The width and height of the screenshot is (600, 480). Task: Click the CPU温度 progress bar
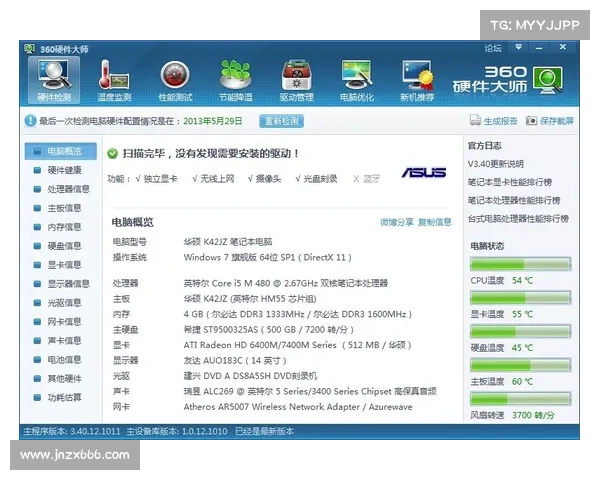520,264
